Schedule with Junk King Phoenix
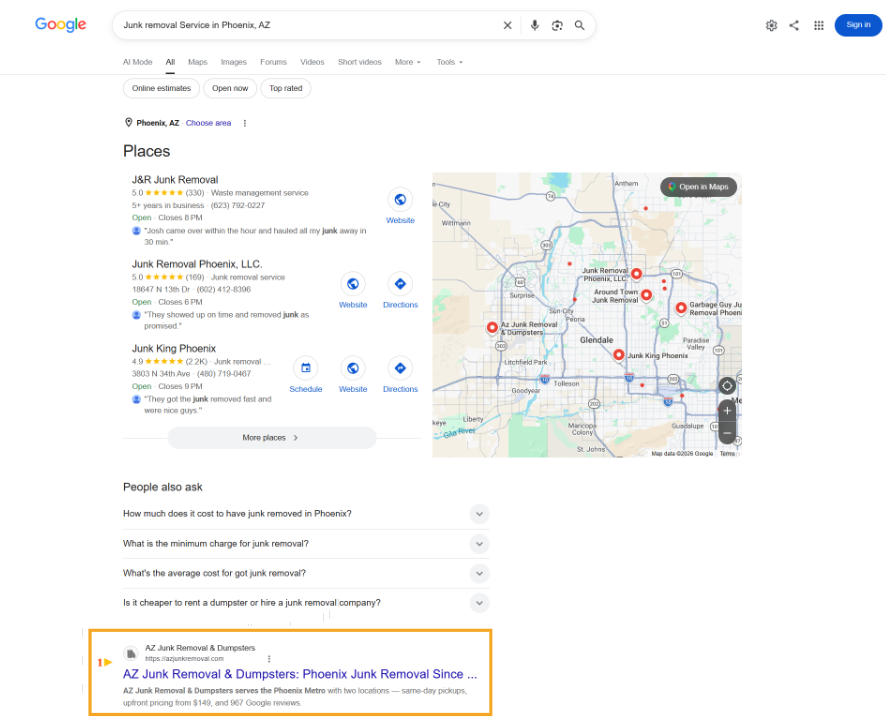Image resolution: width=886 pixels, height=723 pixels. pos(306,368)
